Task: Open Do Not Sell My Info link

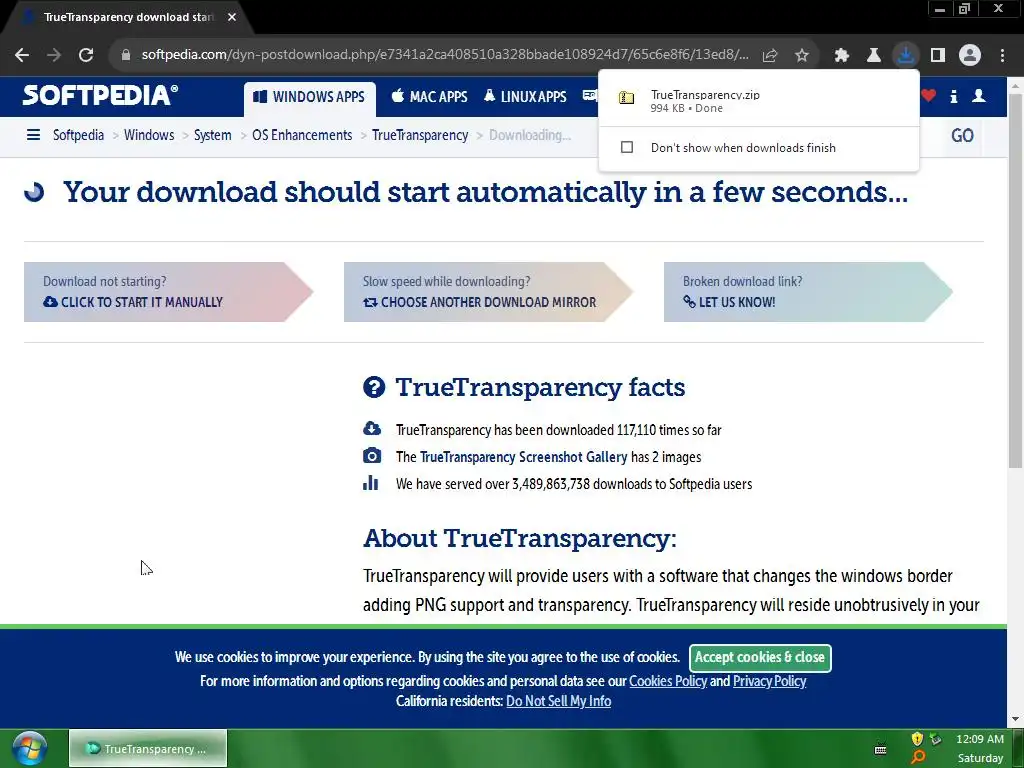Action: (x=558, y=701)
